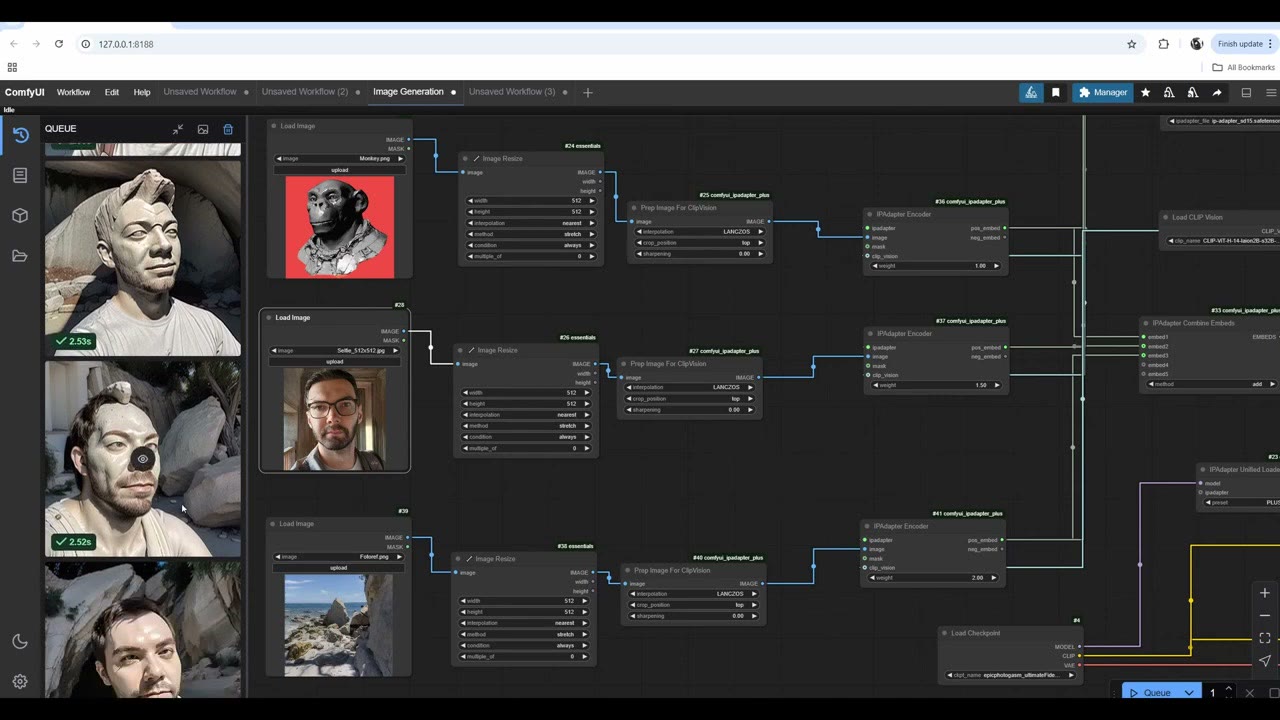Toggle image fit icon in Queue header
The image size is (1280, 720).
click(203, 129)
